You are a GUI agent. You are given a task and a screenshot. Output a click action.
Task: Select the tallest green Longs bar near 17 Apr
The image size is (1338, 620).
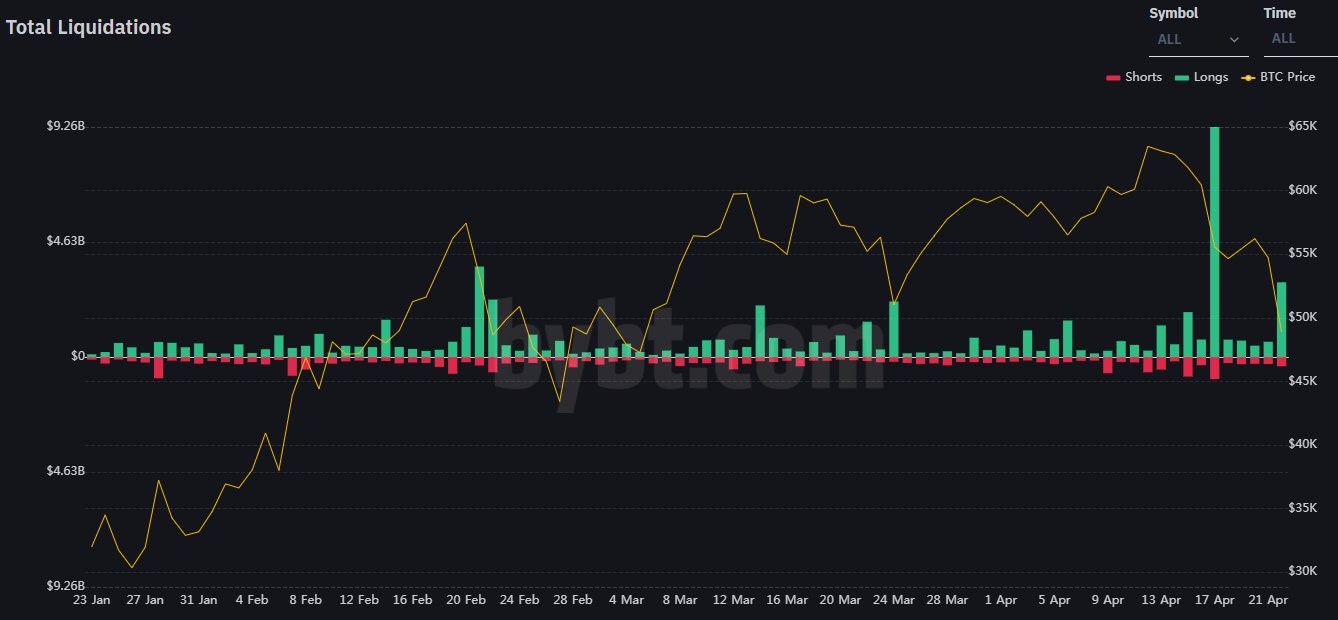1213,240
